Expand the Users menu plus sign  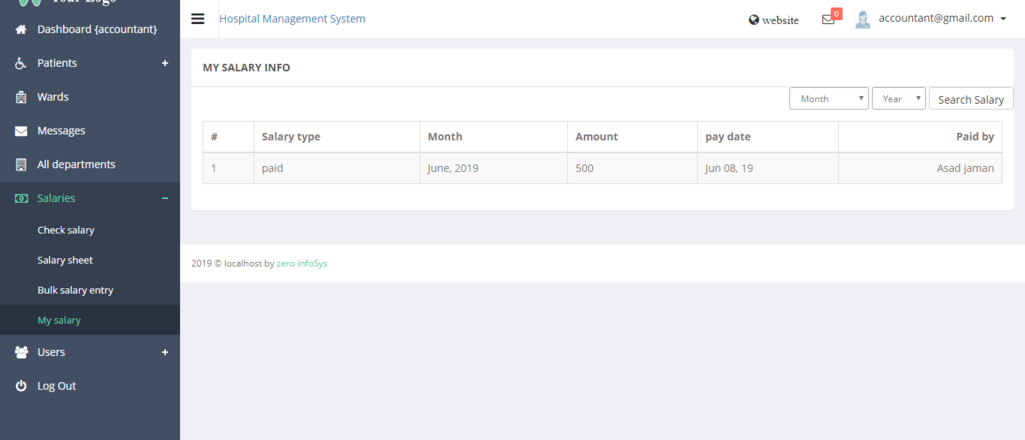click(x=165, y=352)
